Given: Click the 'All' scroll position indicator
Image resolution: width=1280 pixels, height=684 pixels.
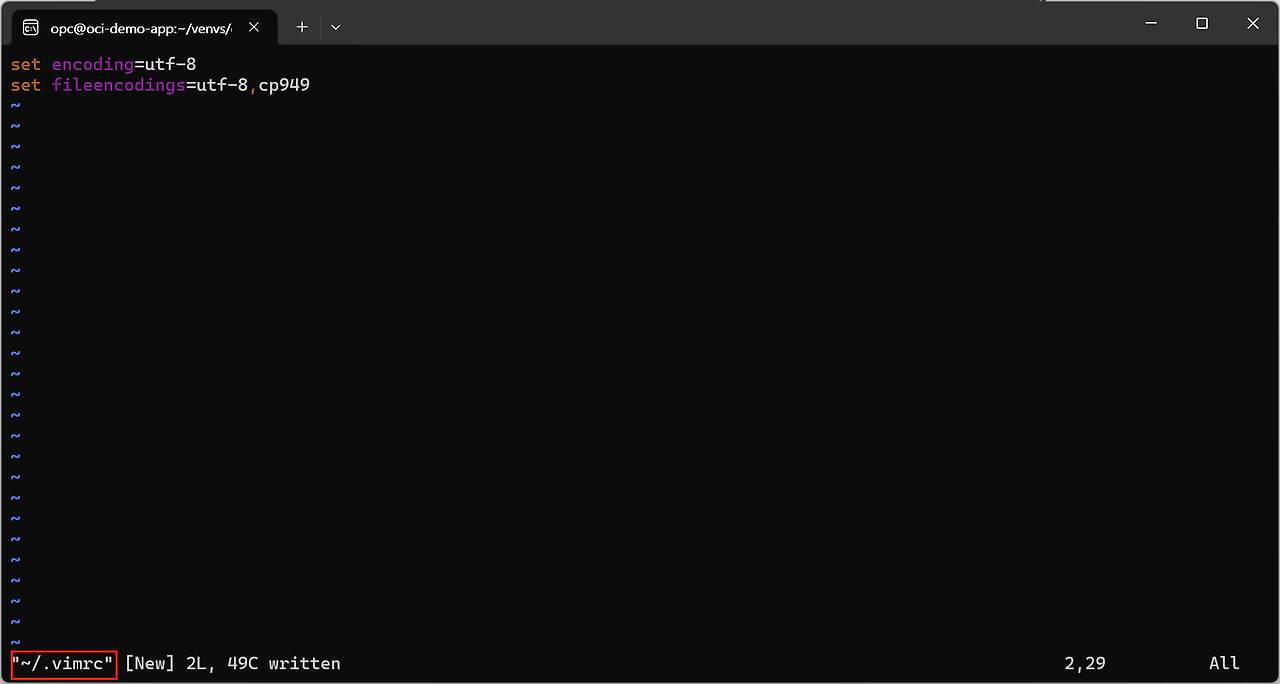Looking at the screenshot, I should (x=1224, y=663).
